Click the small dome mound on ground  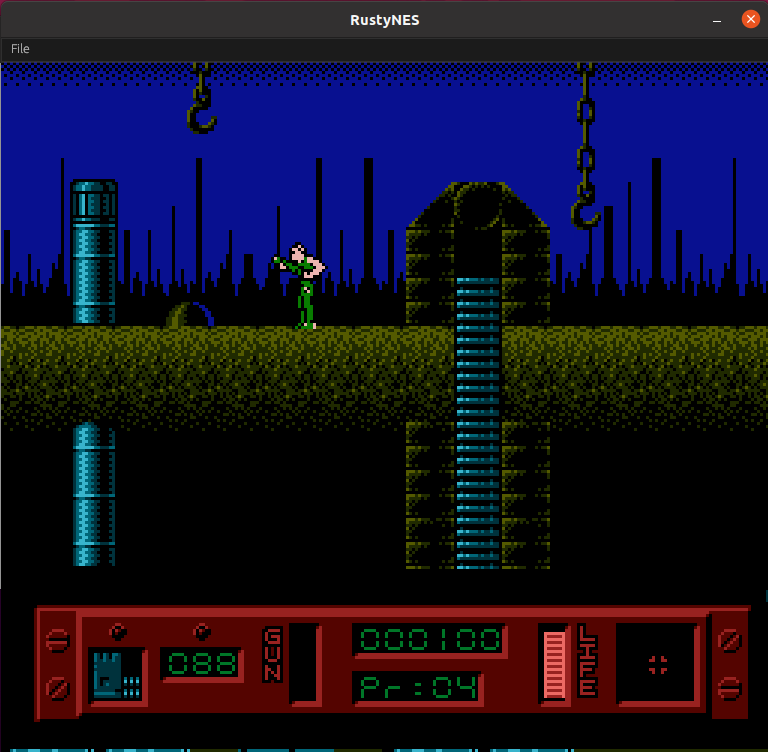click(190, 315)
